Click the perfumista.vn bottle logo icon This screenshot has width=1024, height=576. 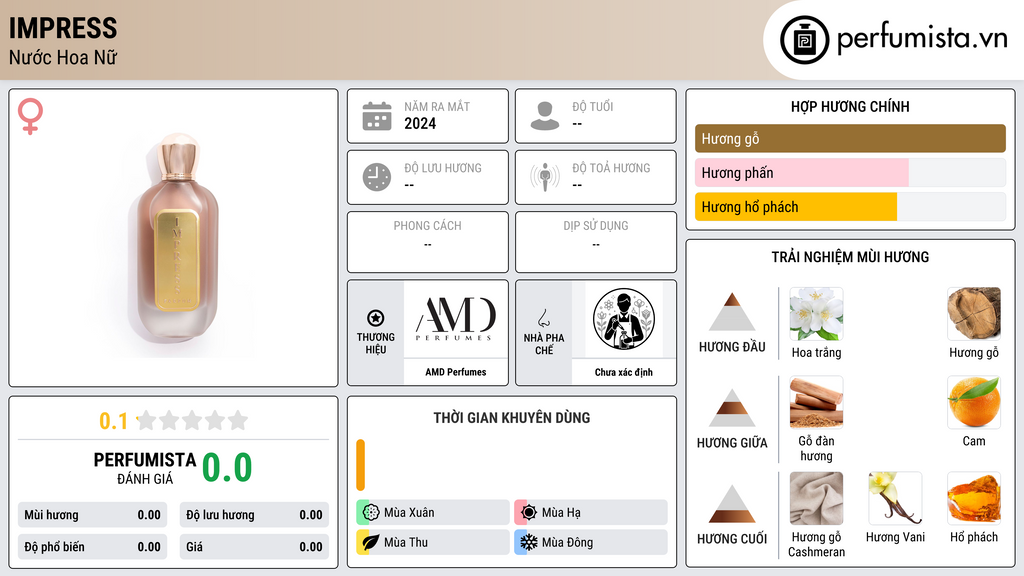coord(804,40)
